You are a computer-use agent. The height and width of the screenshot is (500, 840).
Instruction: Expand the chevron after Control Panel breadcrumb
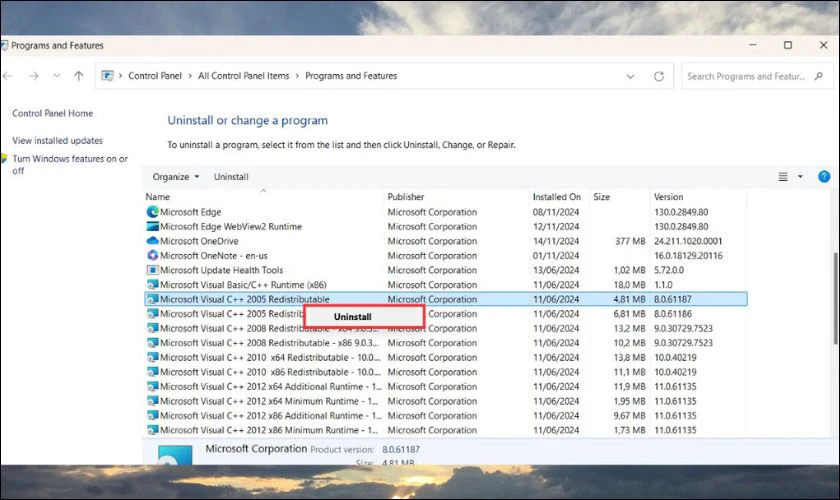pyautogui.click(x=190, y=76)
